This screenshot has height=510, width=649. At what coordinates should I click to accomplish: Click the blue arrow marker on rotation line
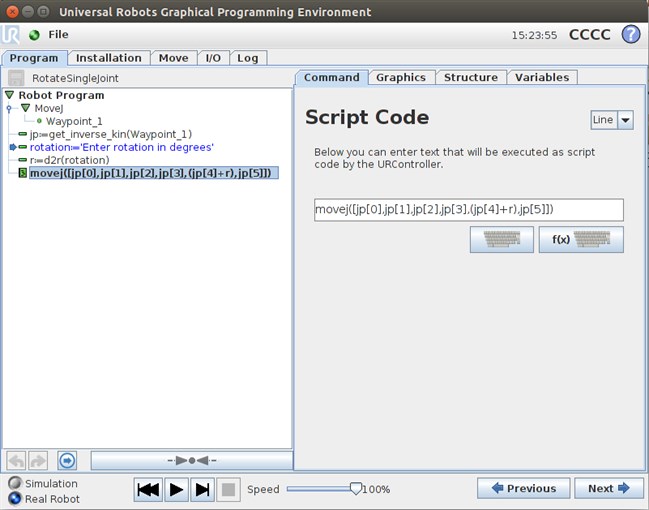click(13, 147)
